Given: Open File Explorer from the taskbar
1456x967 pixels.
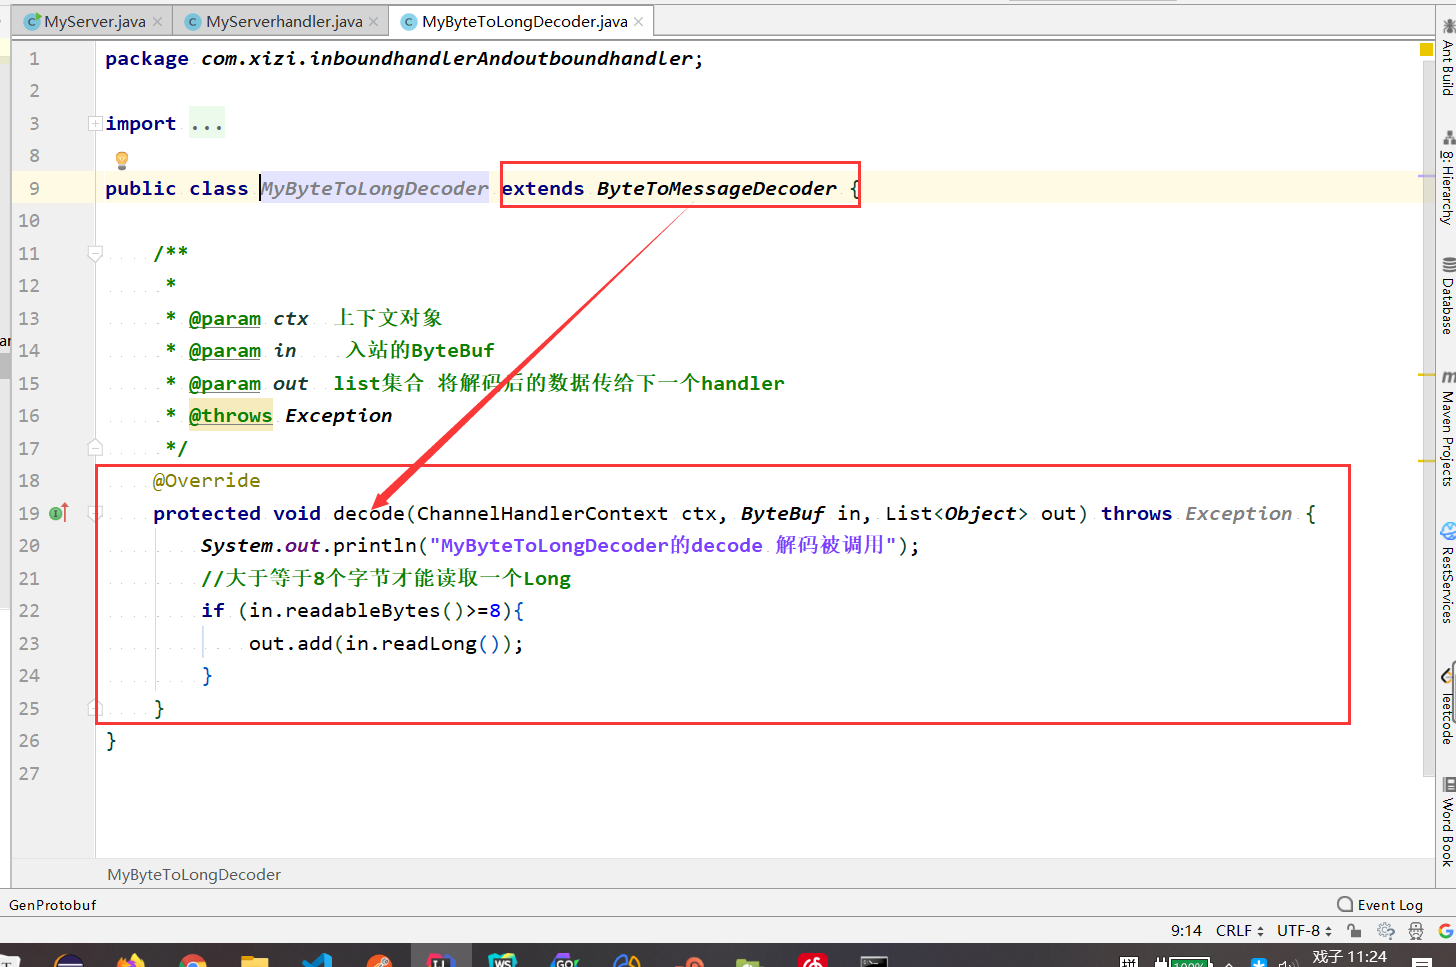Looking at the screenshot, I should (255, 961).
